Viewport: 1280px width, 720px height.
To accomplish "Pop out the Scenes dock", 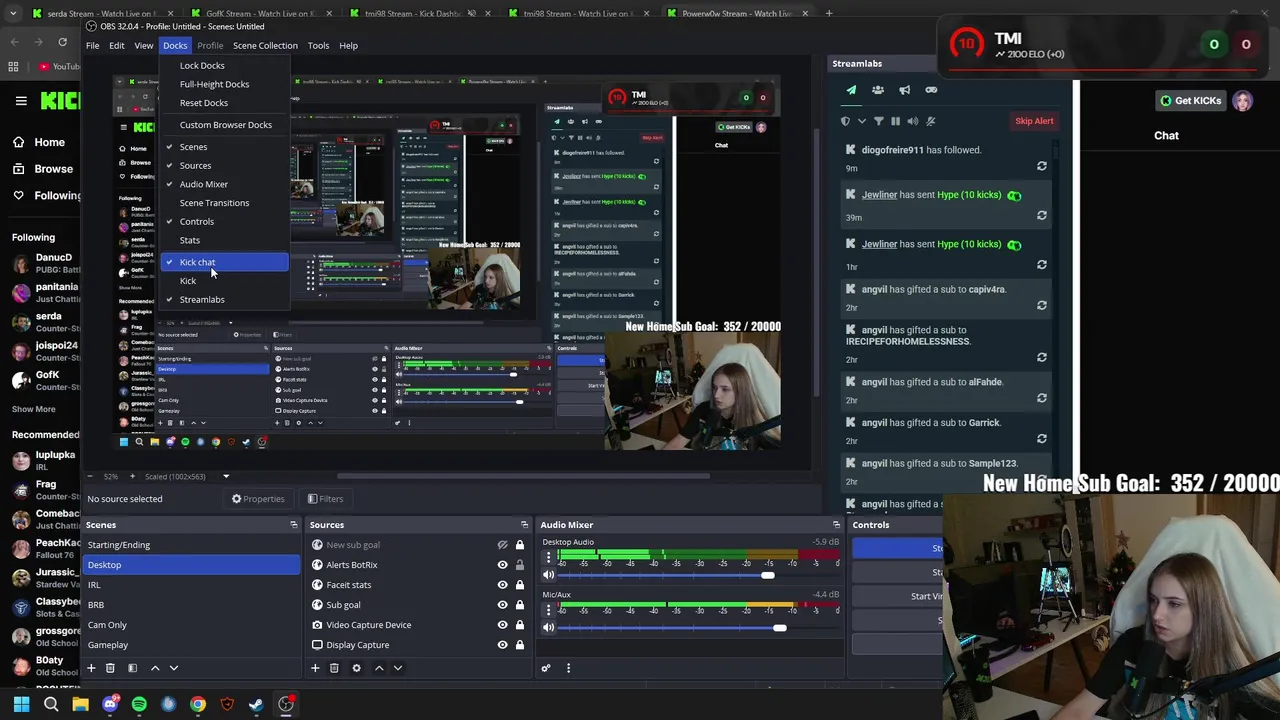I will 293,525.
